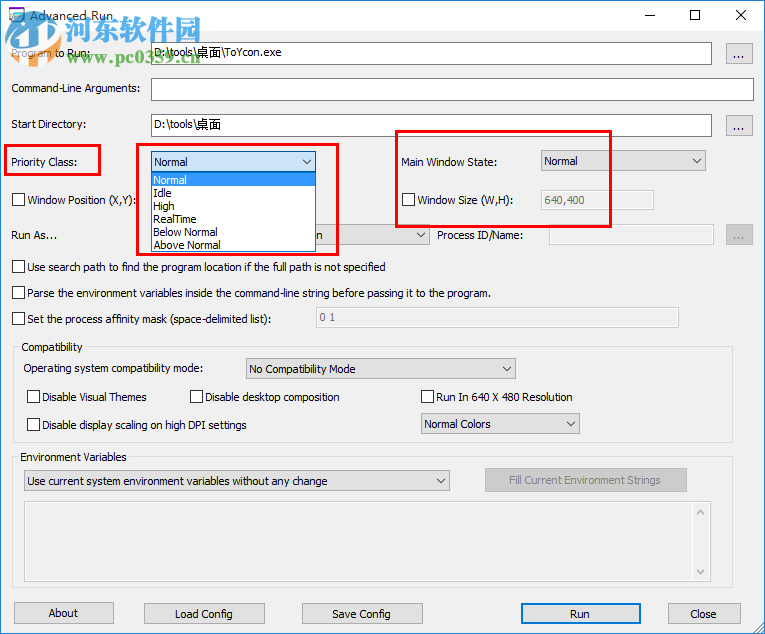Select Idle priority option
This screenshot has height=634, width=765.
234,193
